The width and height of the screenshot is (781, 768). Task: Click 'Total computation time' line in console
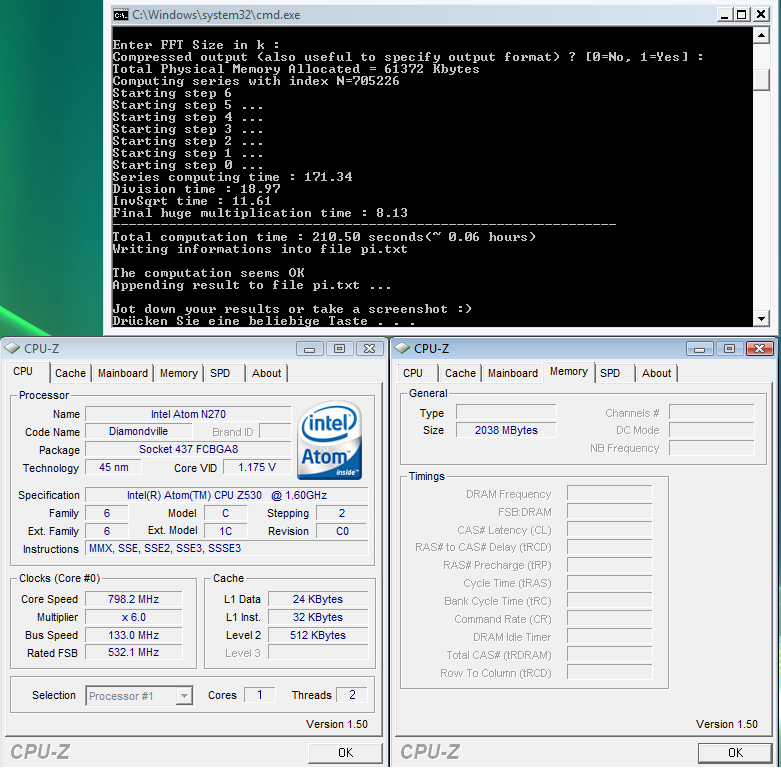324,237
